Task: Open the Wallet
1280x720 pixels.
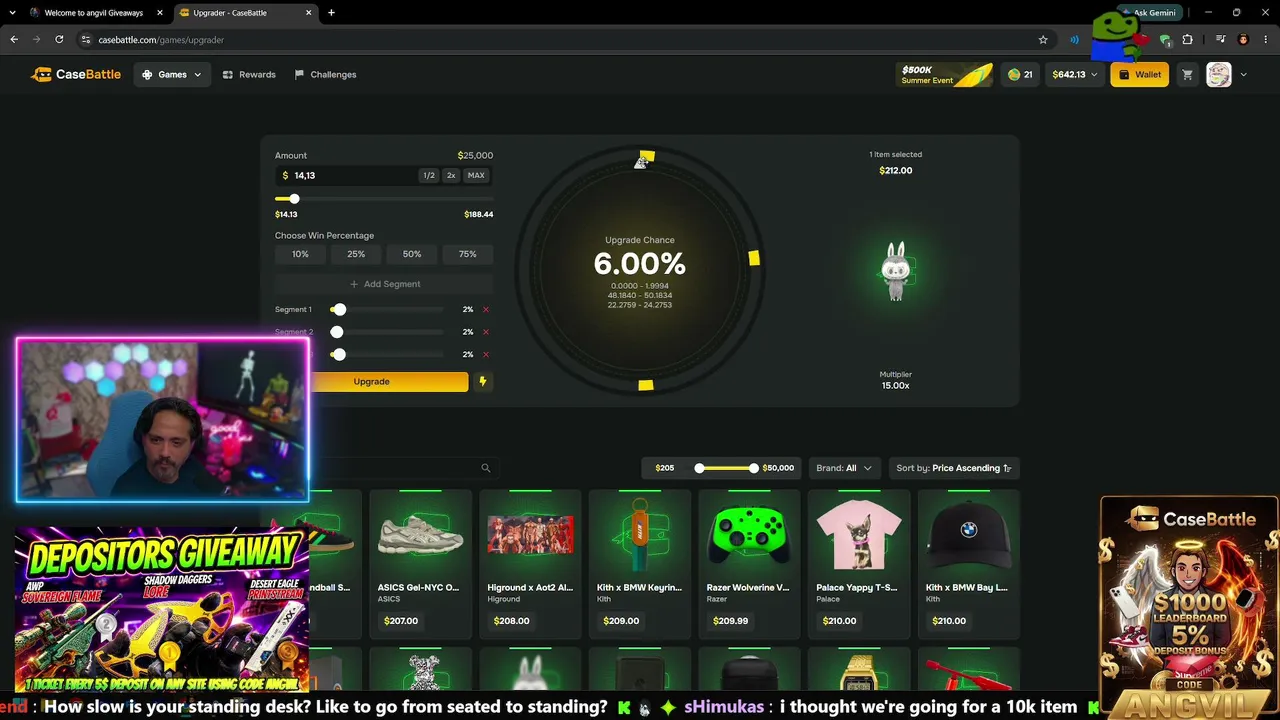Action: (1140, 74)
